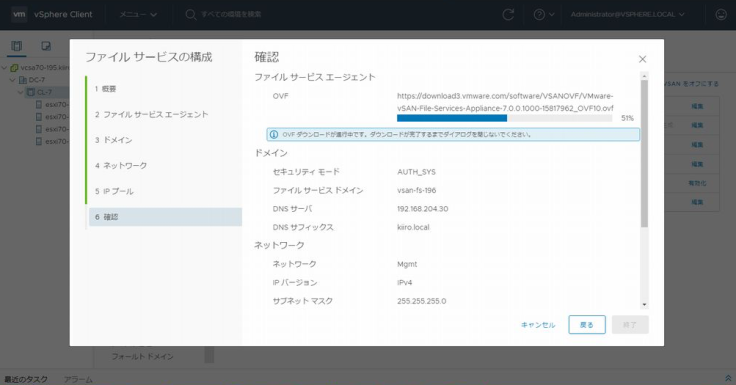Screen dimensions: 736x385
Task: Click the 有効化 link in background panel
Action: 698,183
